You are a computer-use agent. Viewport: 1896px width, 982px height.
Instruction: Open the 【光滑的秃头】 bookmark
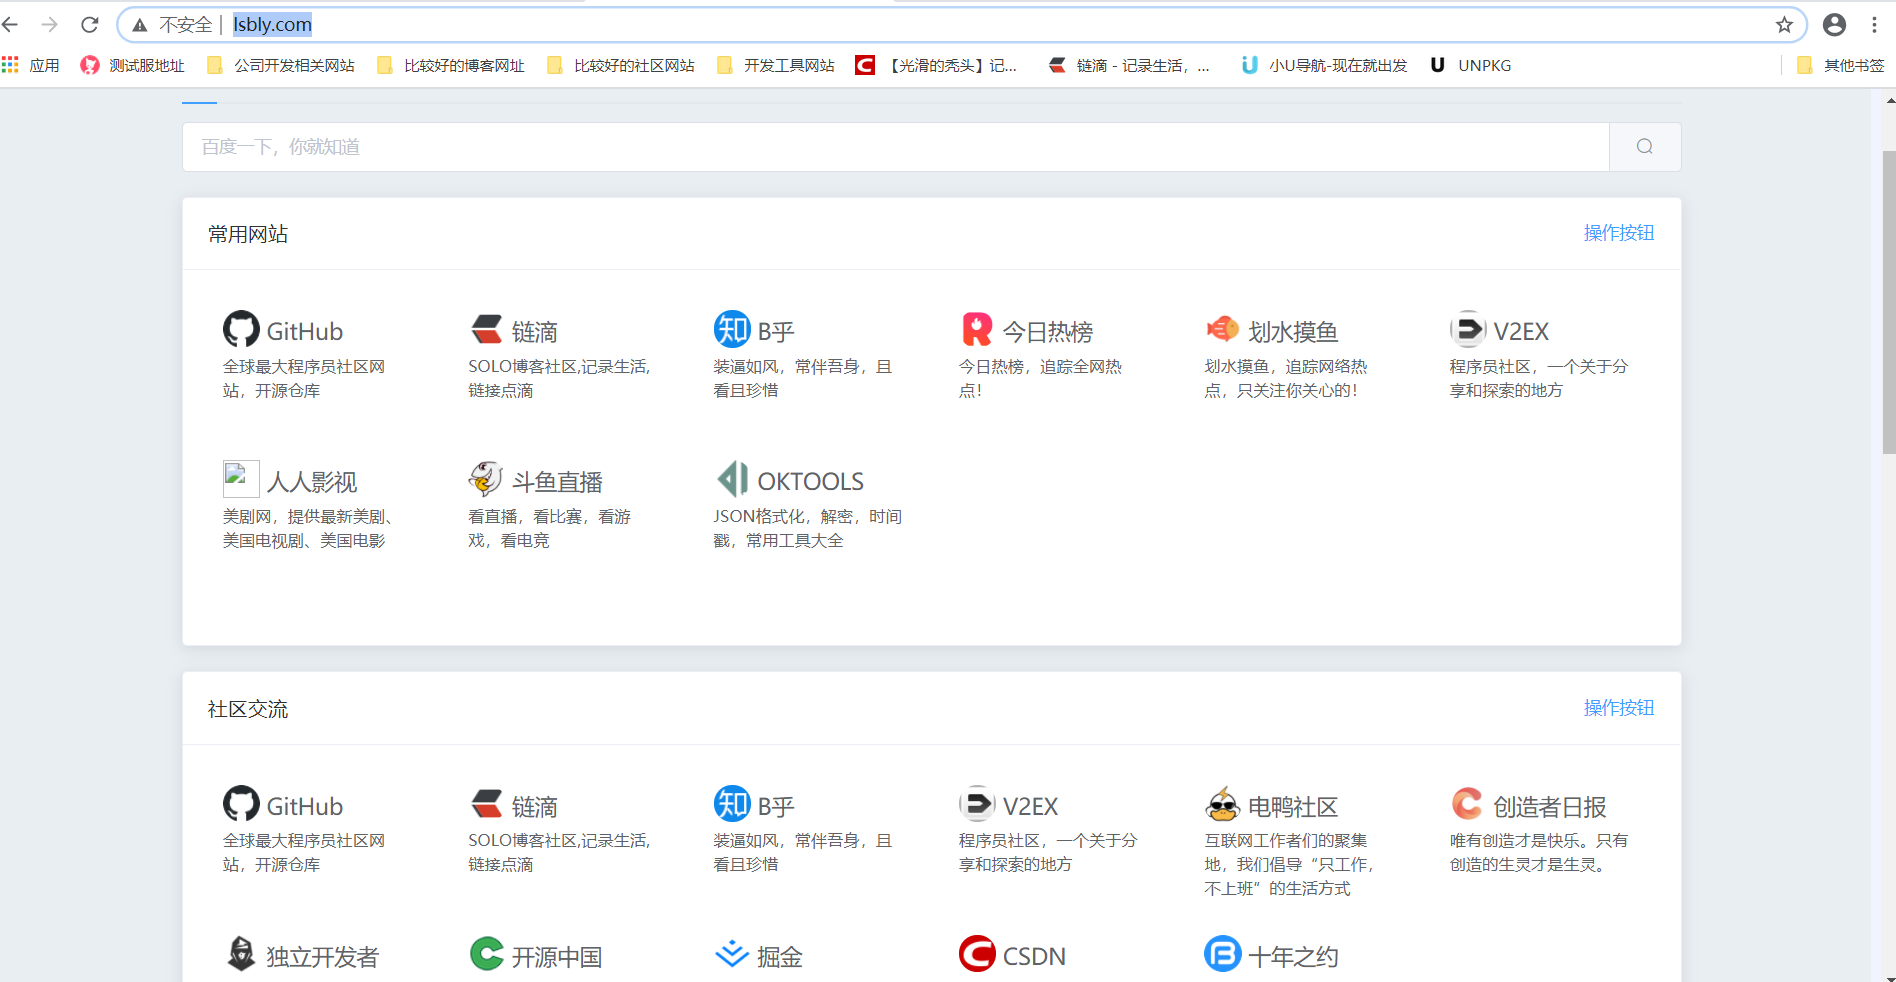(936, 65)
